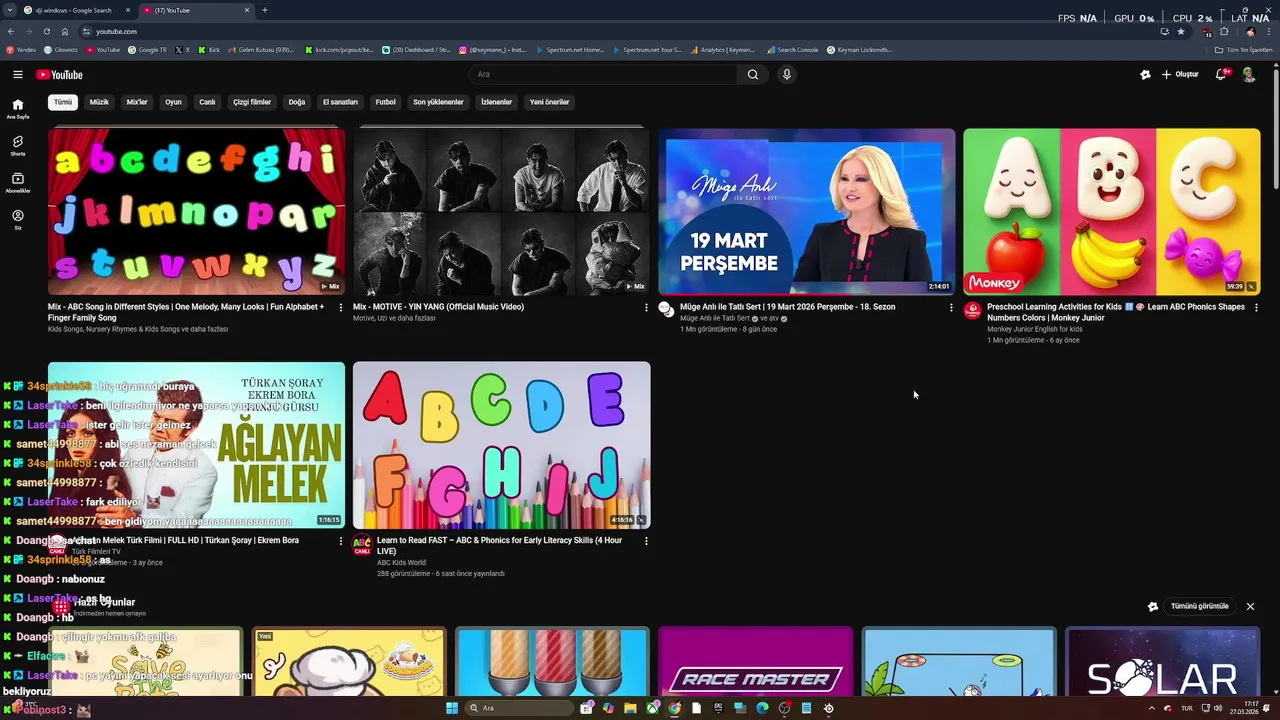Screen dimensions: 1280x720
Task: Open the ABC Kids World channel avatar
Action: (x=362, y=544)
